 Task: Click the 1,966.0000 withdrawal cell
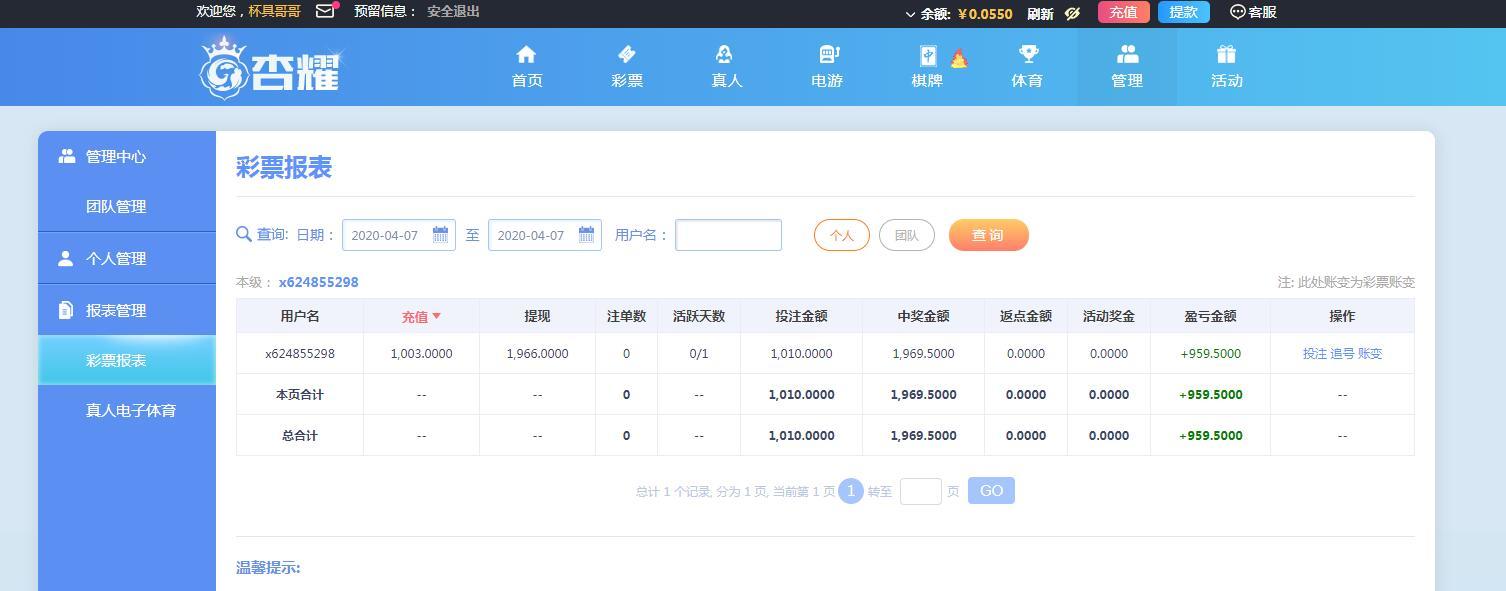pos(537,353)
